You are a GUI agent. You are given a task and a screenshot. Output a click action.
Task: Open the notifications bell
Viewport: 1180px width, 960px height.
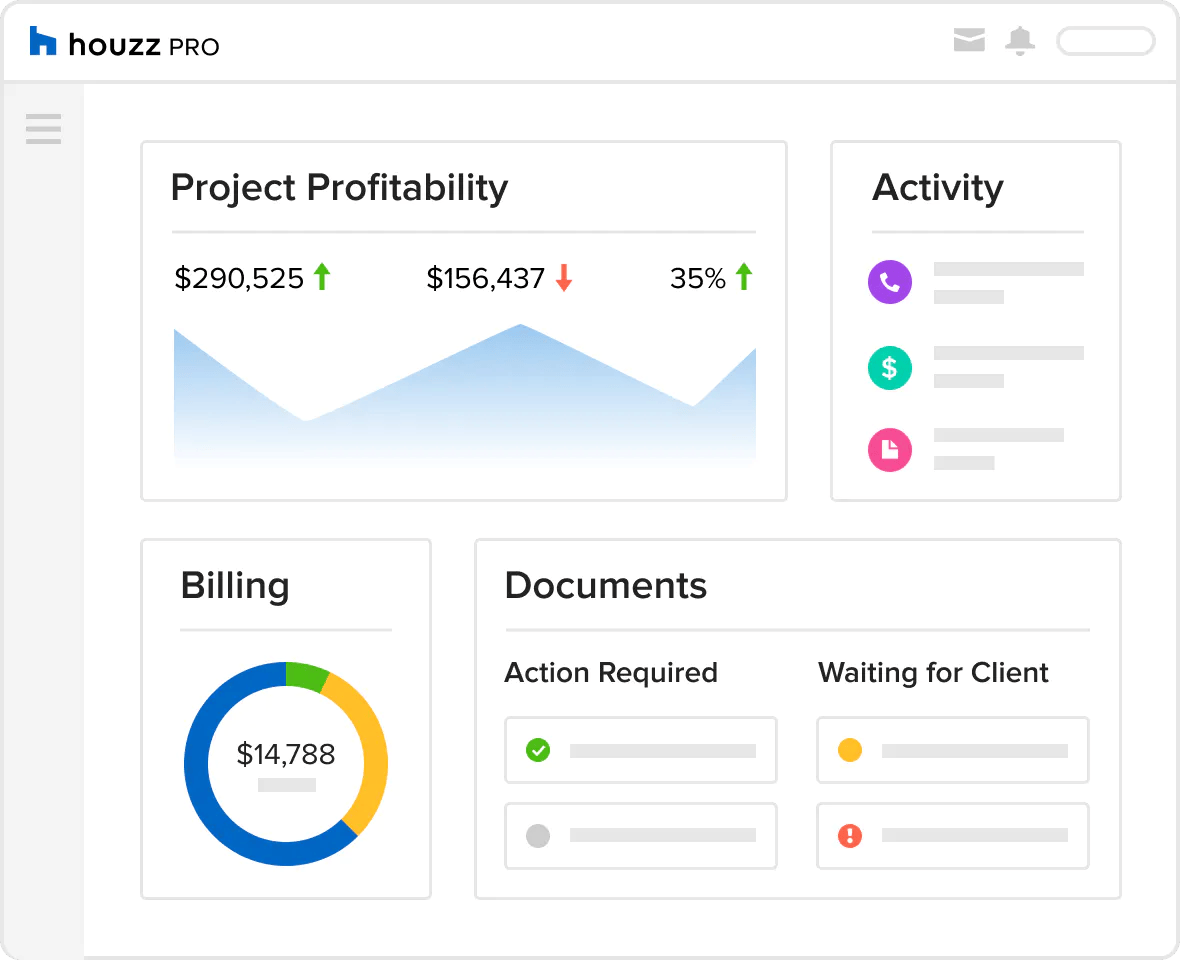point(1020,41)
